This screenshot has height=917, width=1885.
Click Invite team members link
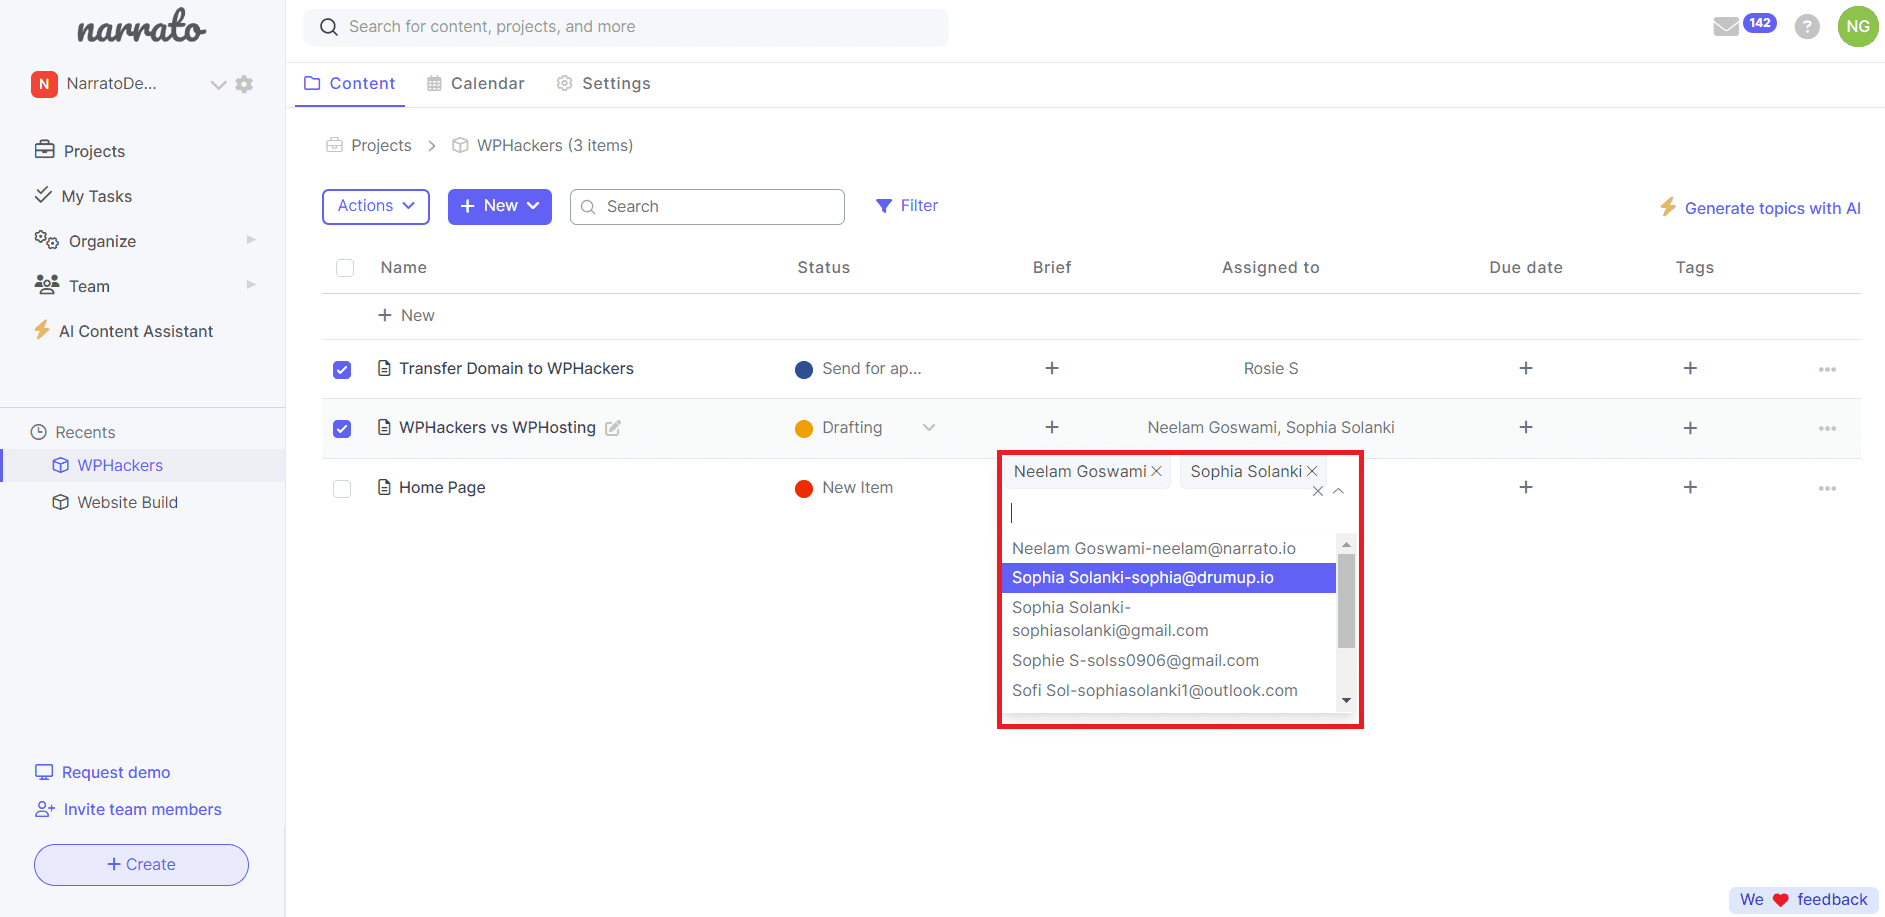click(x=128, y=810)
